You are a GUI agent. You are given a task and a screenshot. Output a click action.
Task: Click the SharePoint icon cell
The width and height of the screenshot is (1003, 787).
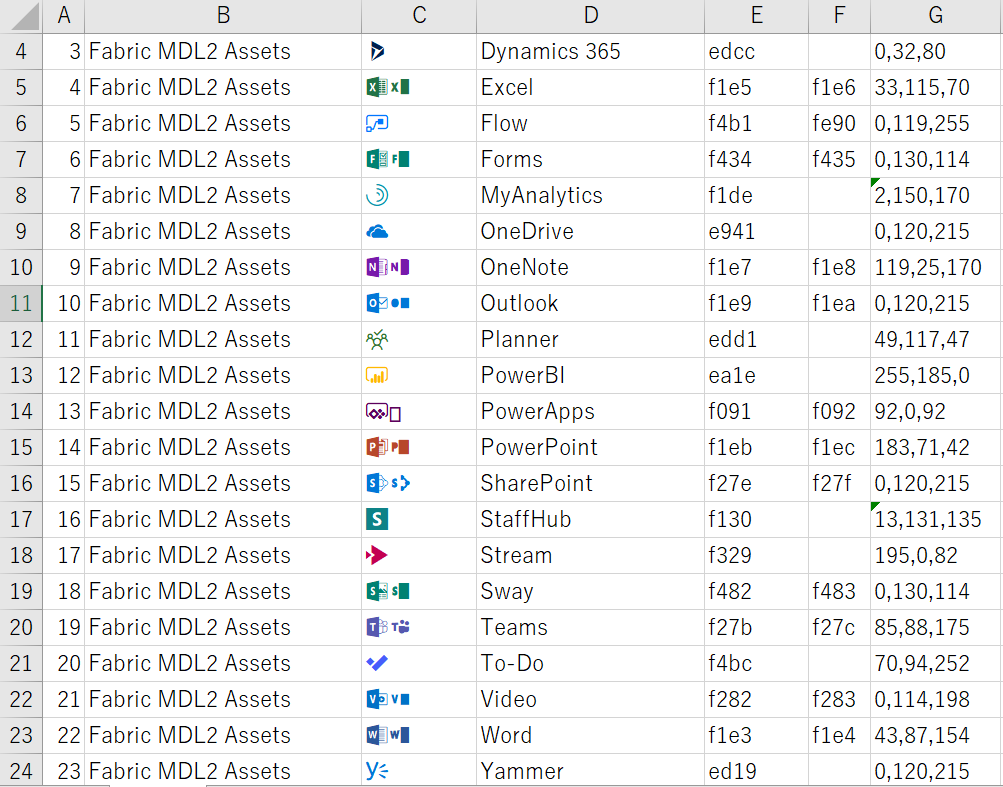click(x=419, y=483)
